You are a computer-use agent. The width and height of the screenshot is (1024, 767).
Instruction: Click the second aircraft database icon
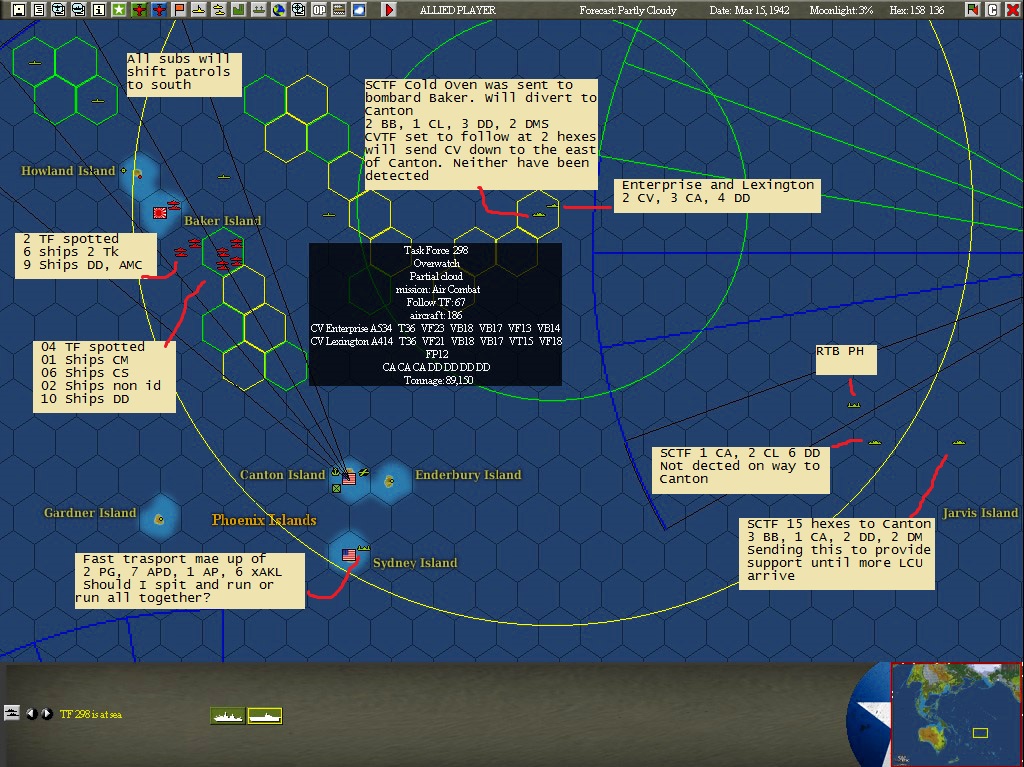(78, 10)
